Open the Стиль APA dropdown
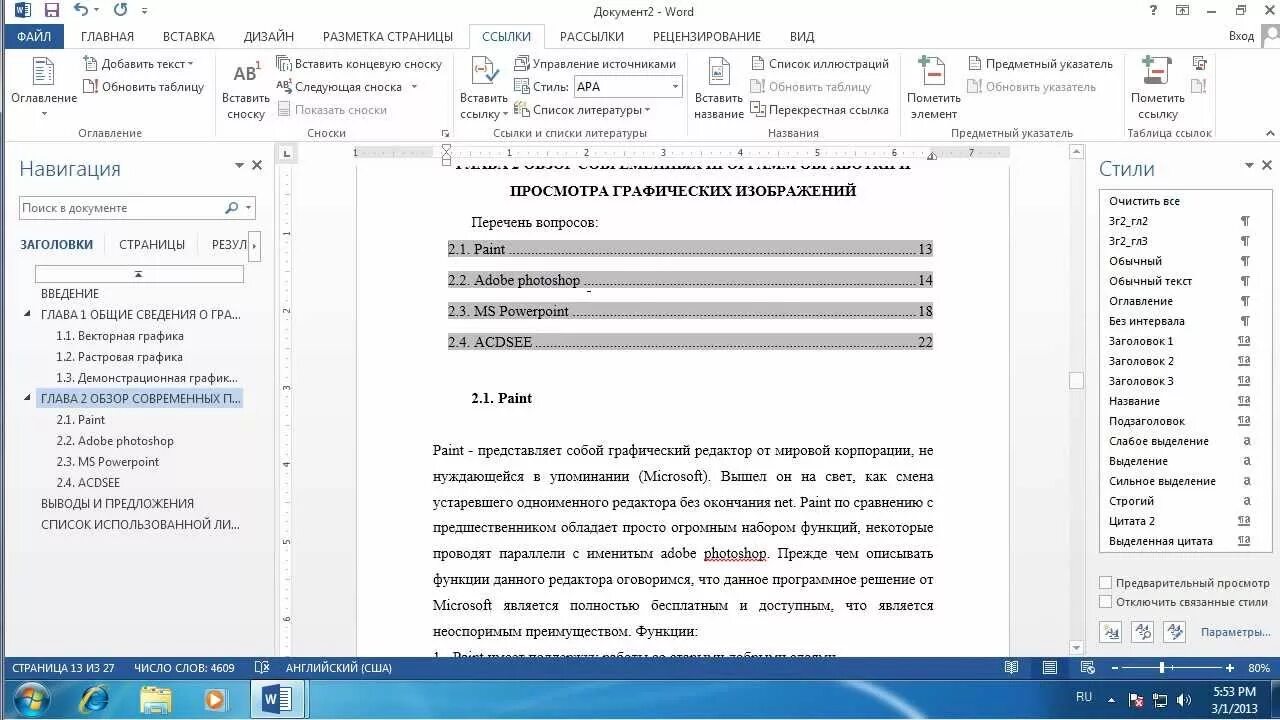 675,87
